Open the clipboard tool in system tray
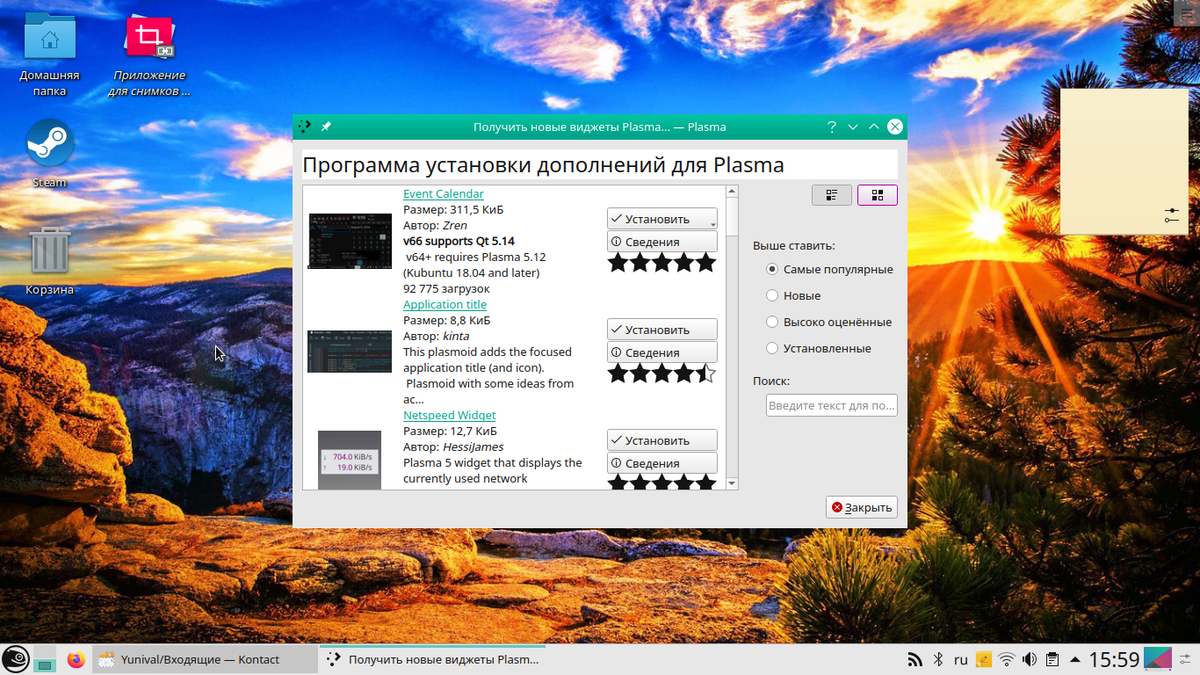This screenshot has height=675, width=1200. pyautogui.click(x=1051, y=659)
